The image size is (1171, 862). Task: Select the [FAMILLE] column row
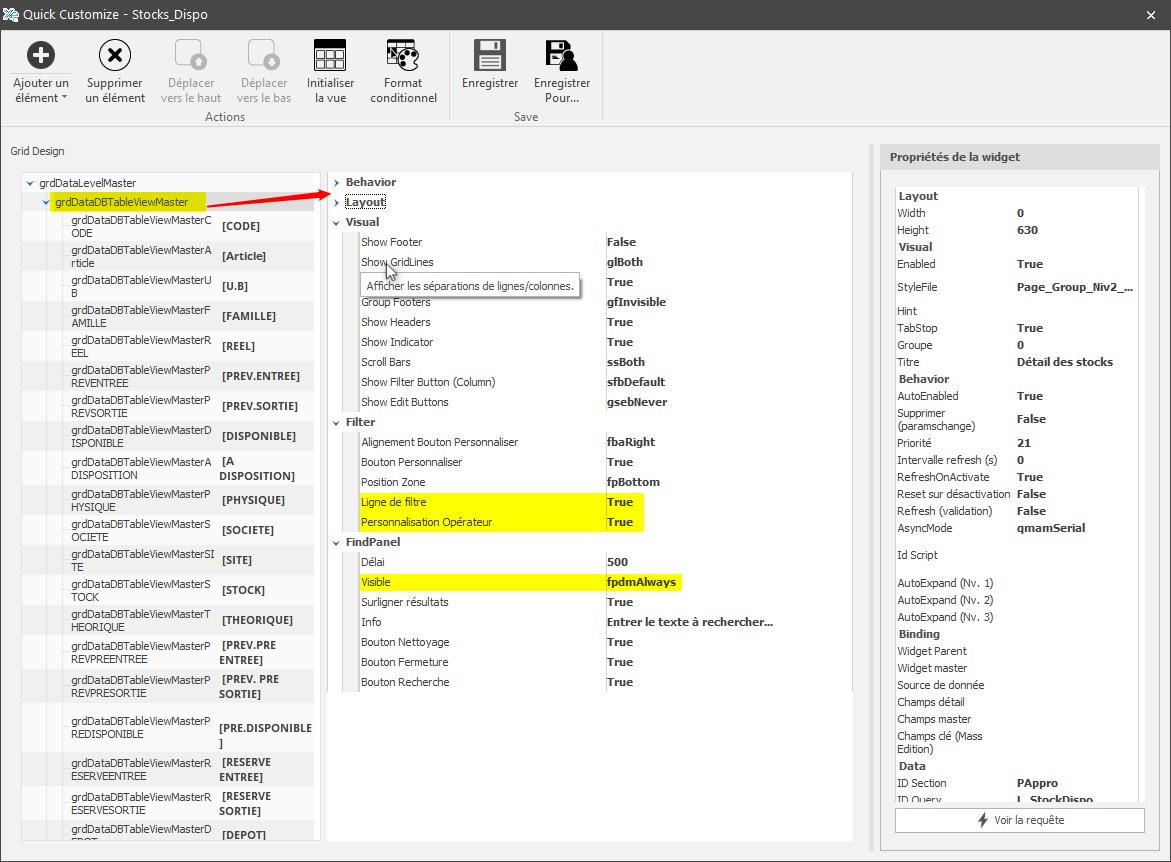tap(248, 316)
